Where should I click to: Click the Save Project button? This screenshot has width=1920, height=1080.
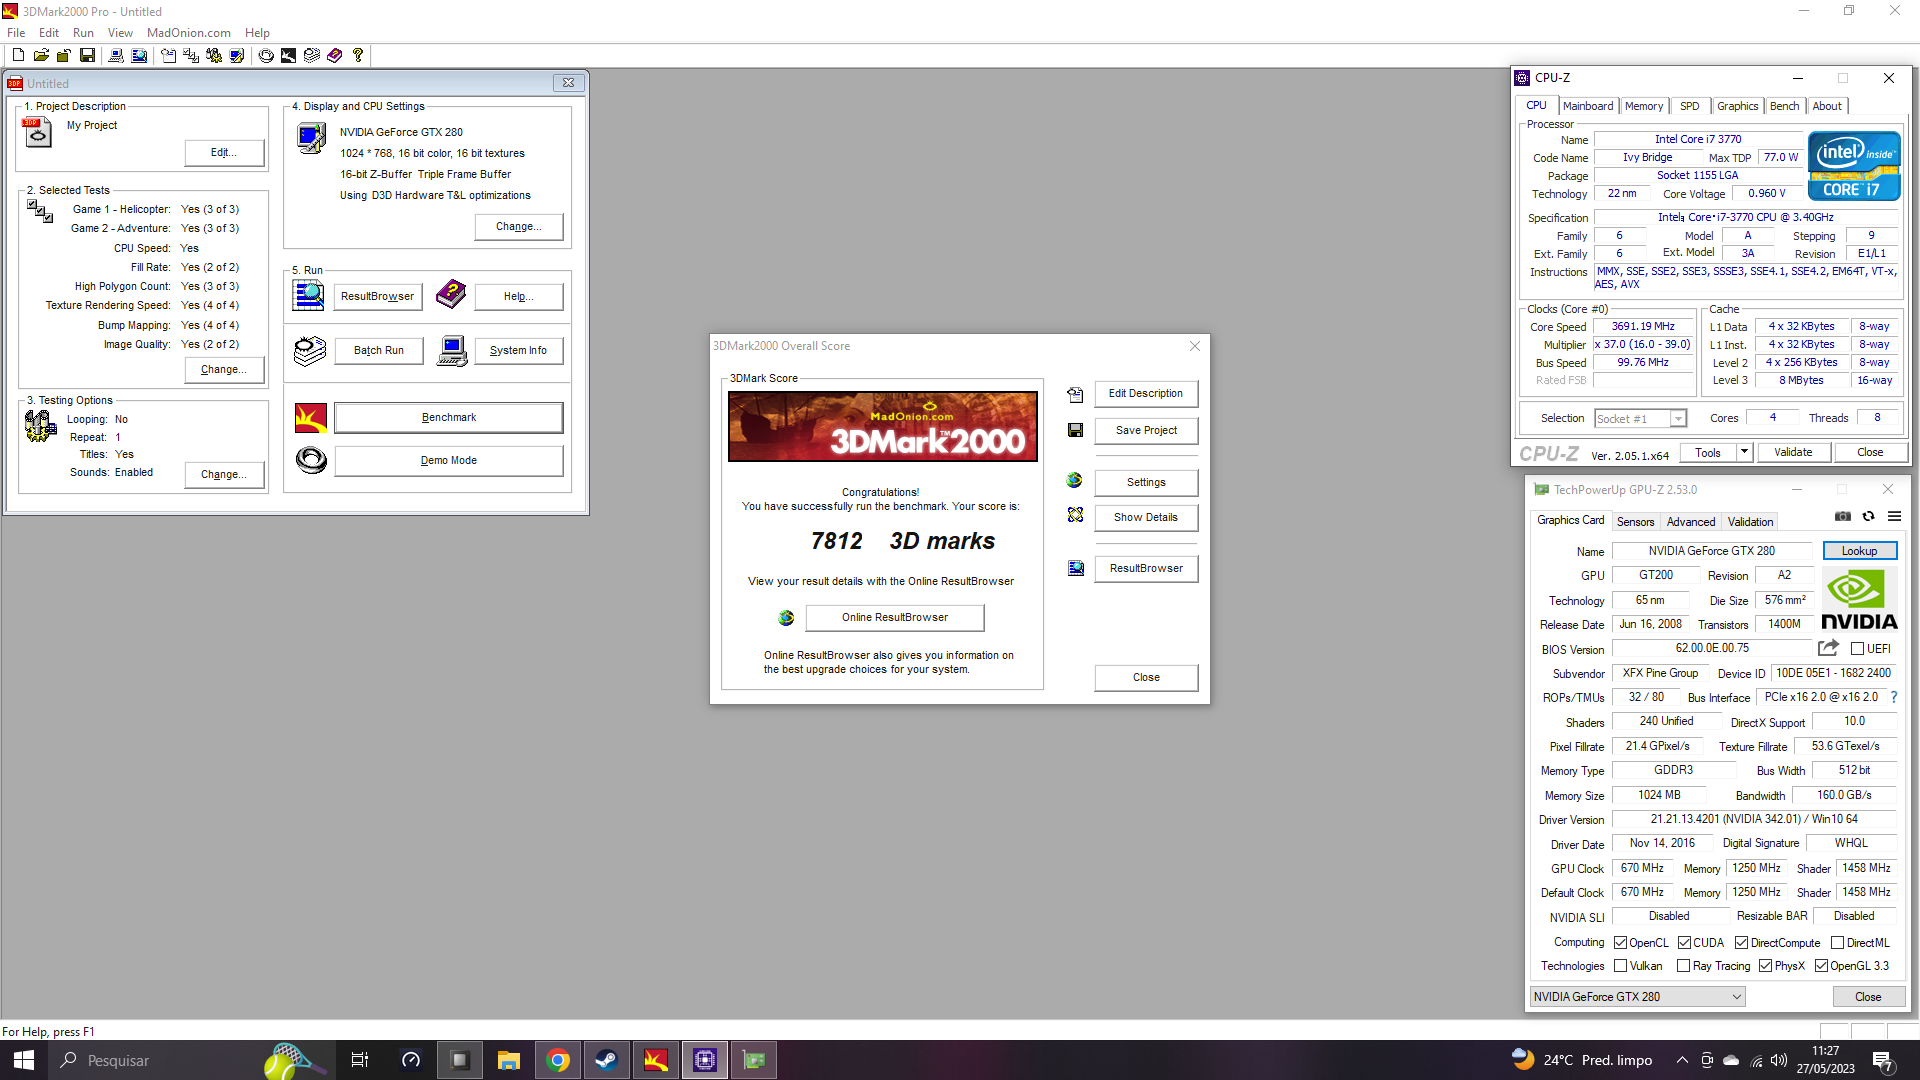point(1146,431)
